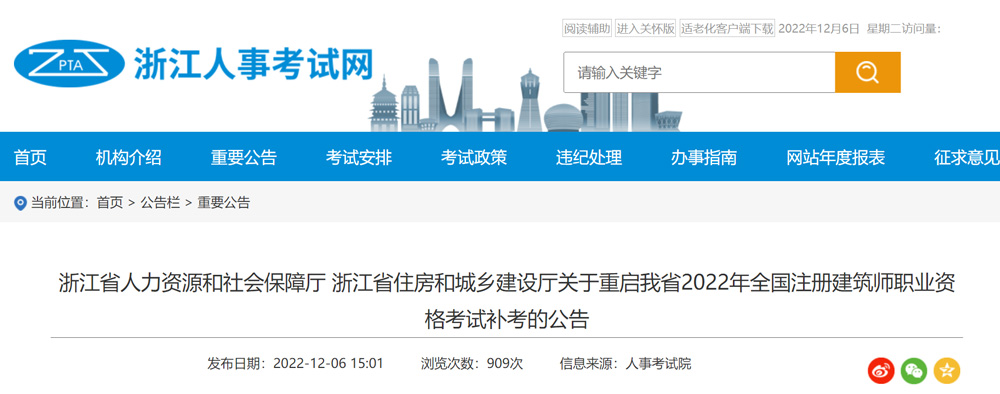Switch to 进入关怀版 mode

(x=645, y=28)
